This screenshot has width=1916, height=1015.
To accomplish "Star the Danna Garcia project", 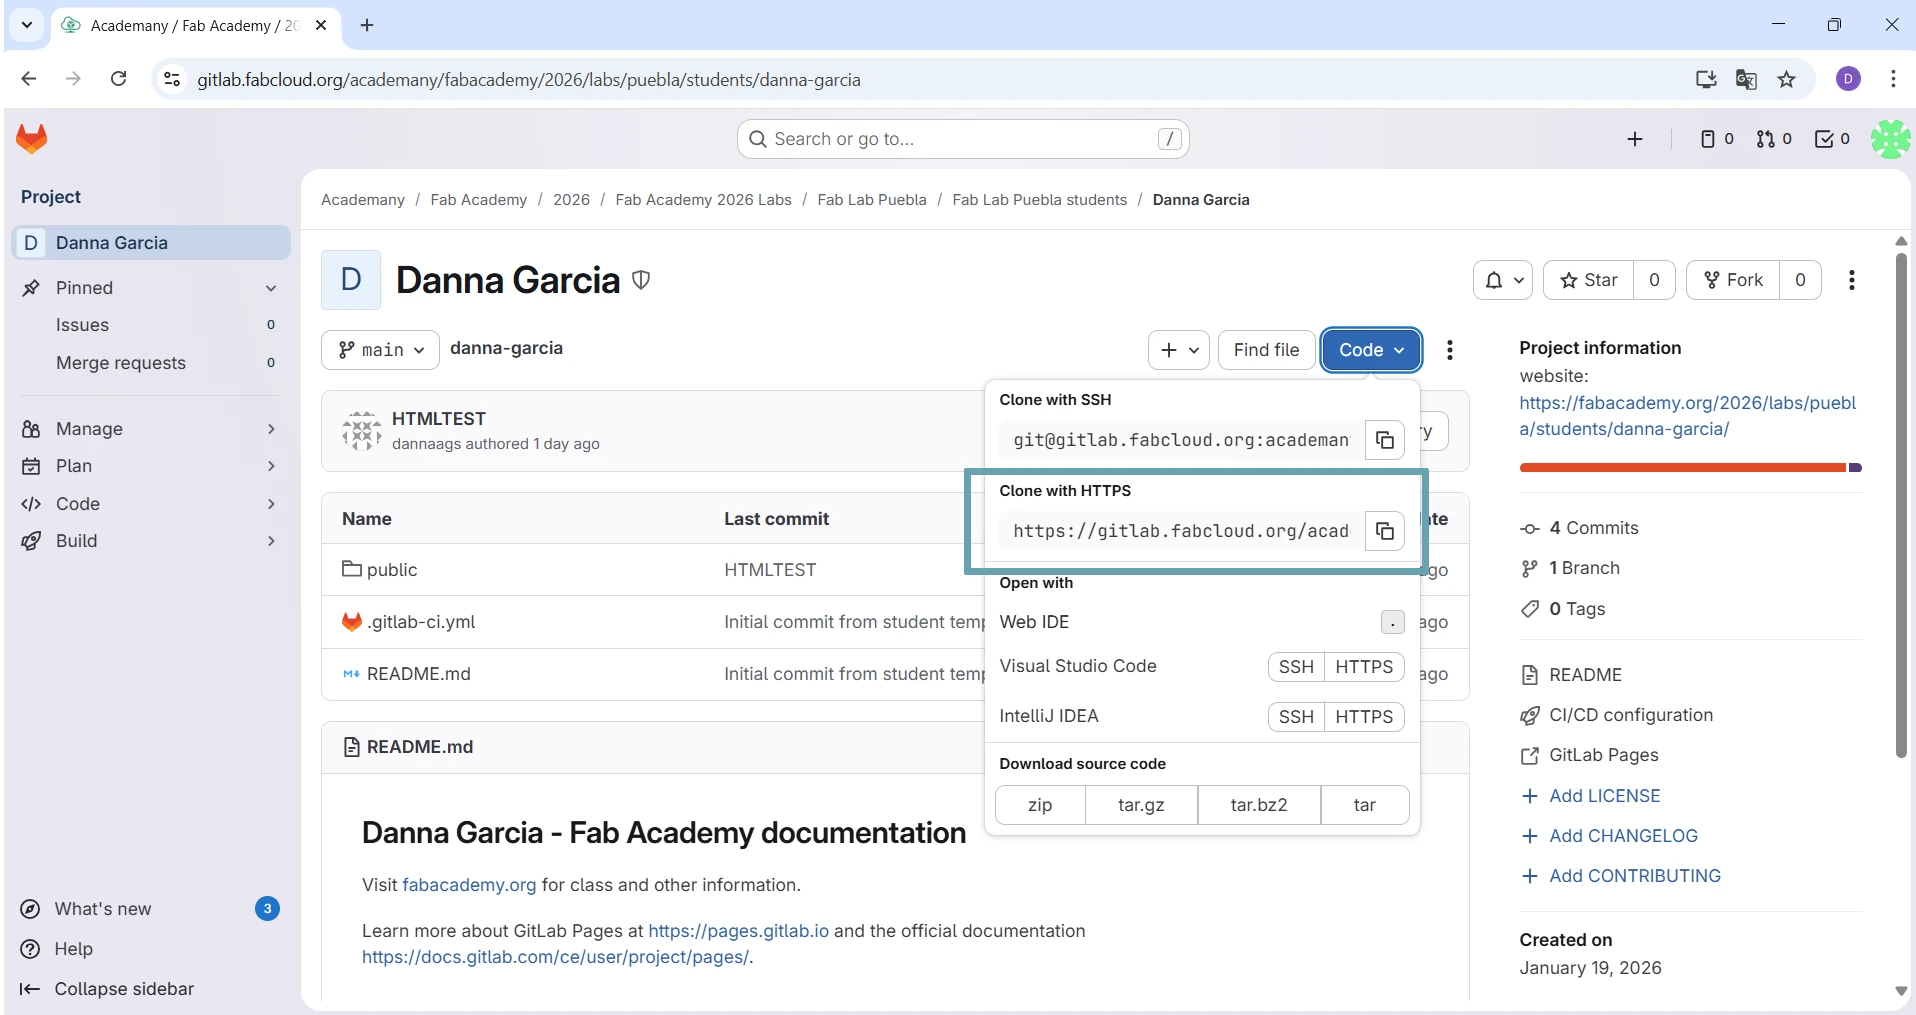I will coord(1589,280).
